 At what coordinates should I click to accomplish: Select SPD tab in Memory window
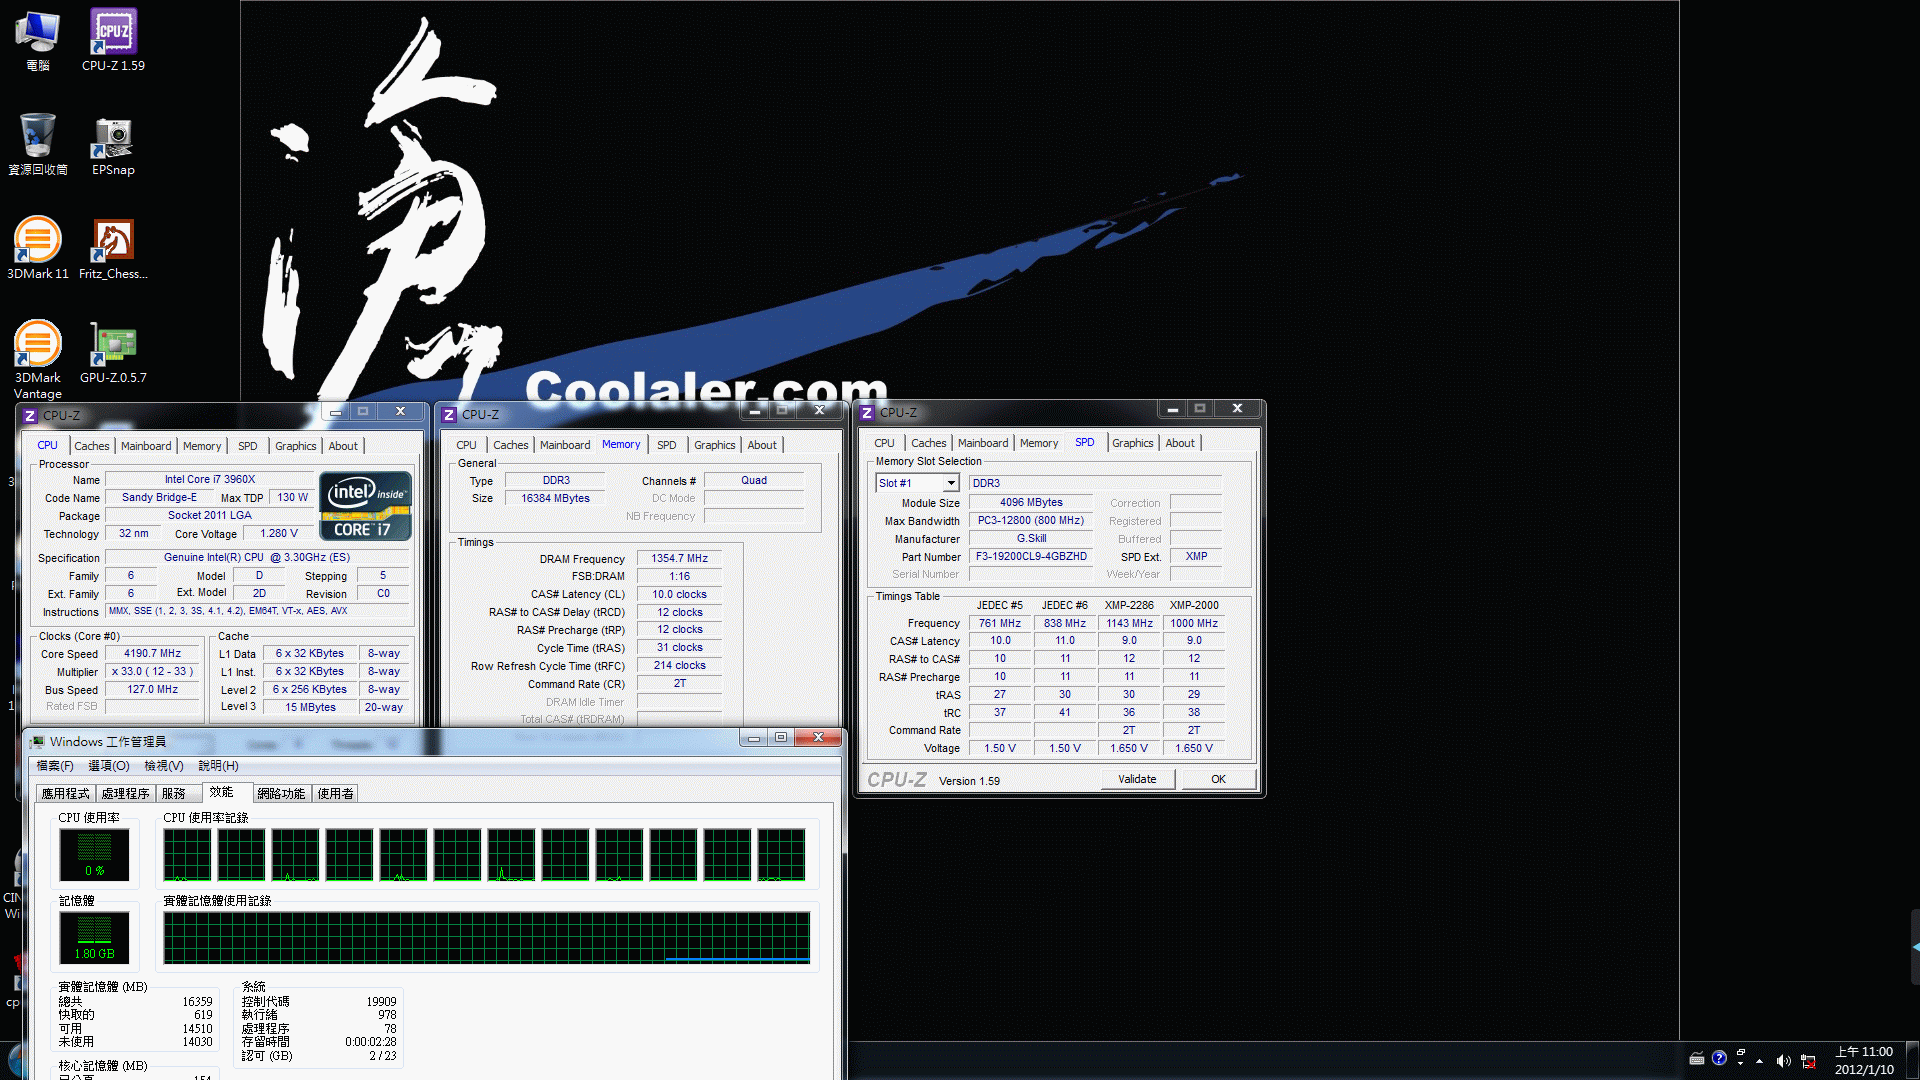coord(667,445)
